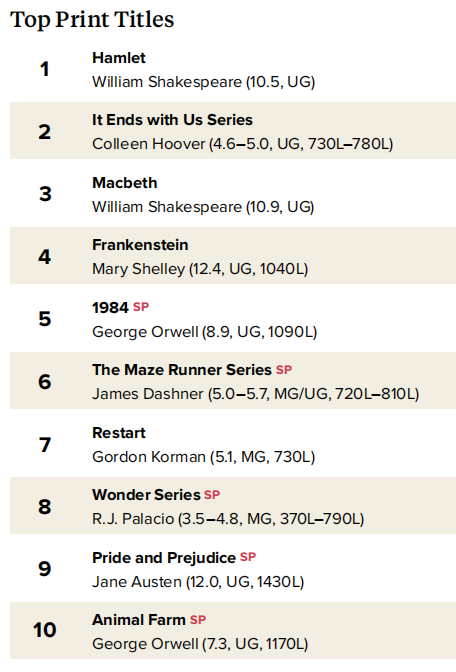
Task: Click the Frankenstein title
Action: 140,245
